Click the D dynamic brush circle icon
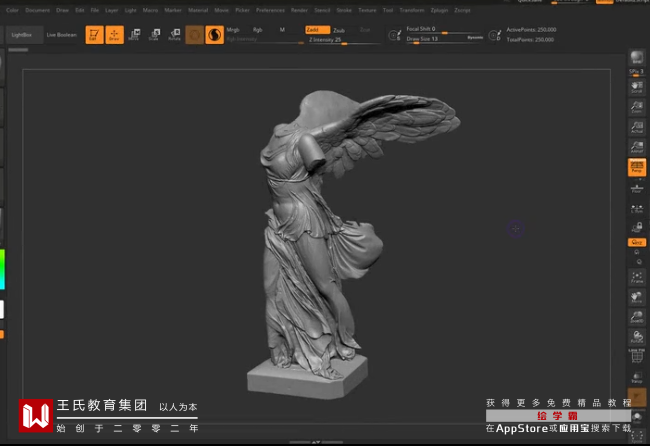The image size is (650, 446). click(x=494, y=35)
